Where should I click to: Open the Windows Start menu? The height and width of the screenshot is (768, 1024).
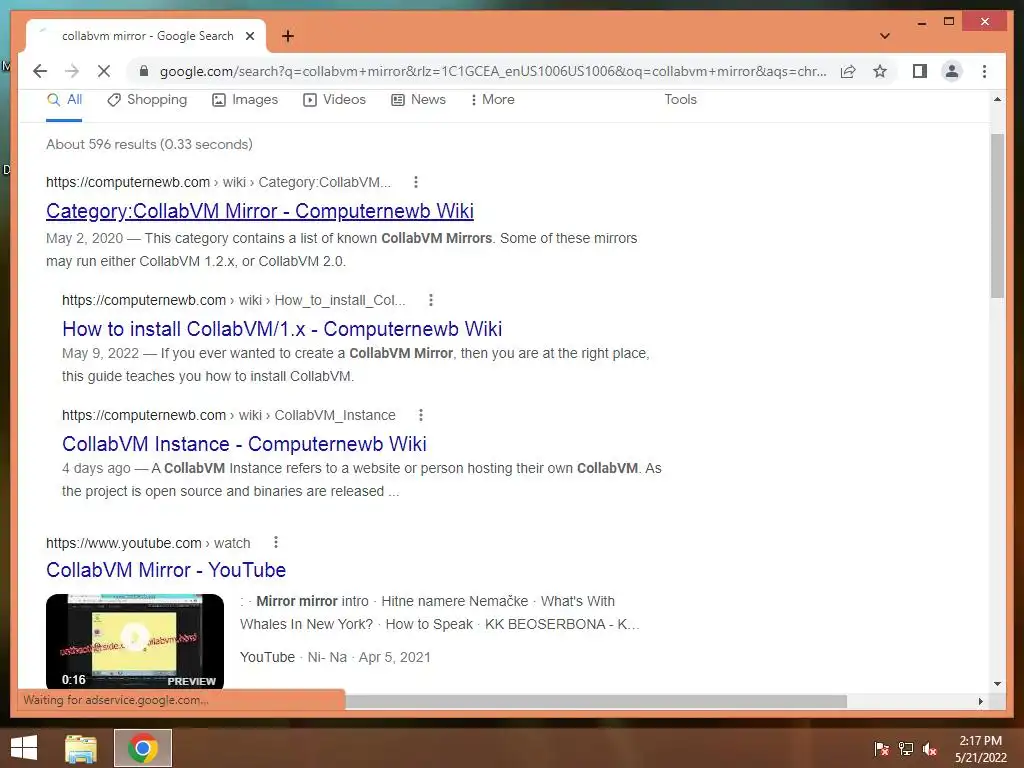click(x=24, y=748)
